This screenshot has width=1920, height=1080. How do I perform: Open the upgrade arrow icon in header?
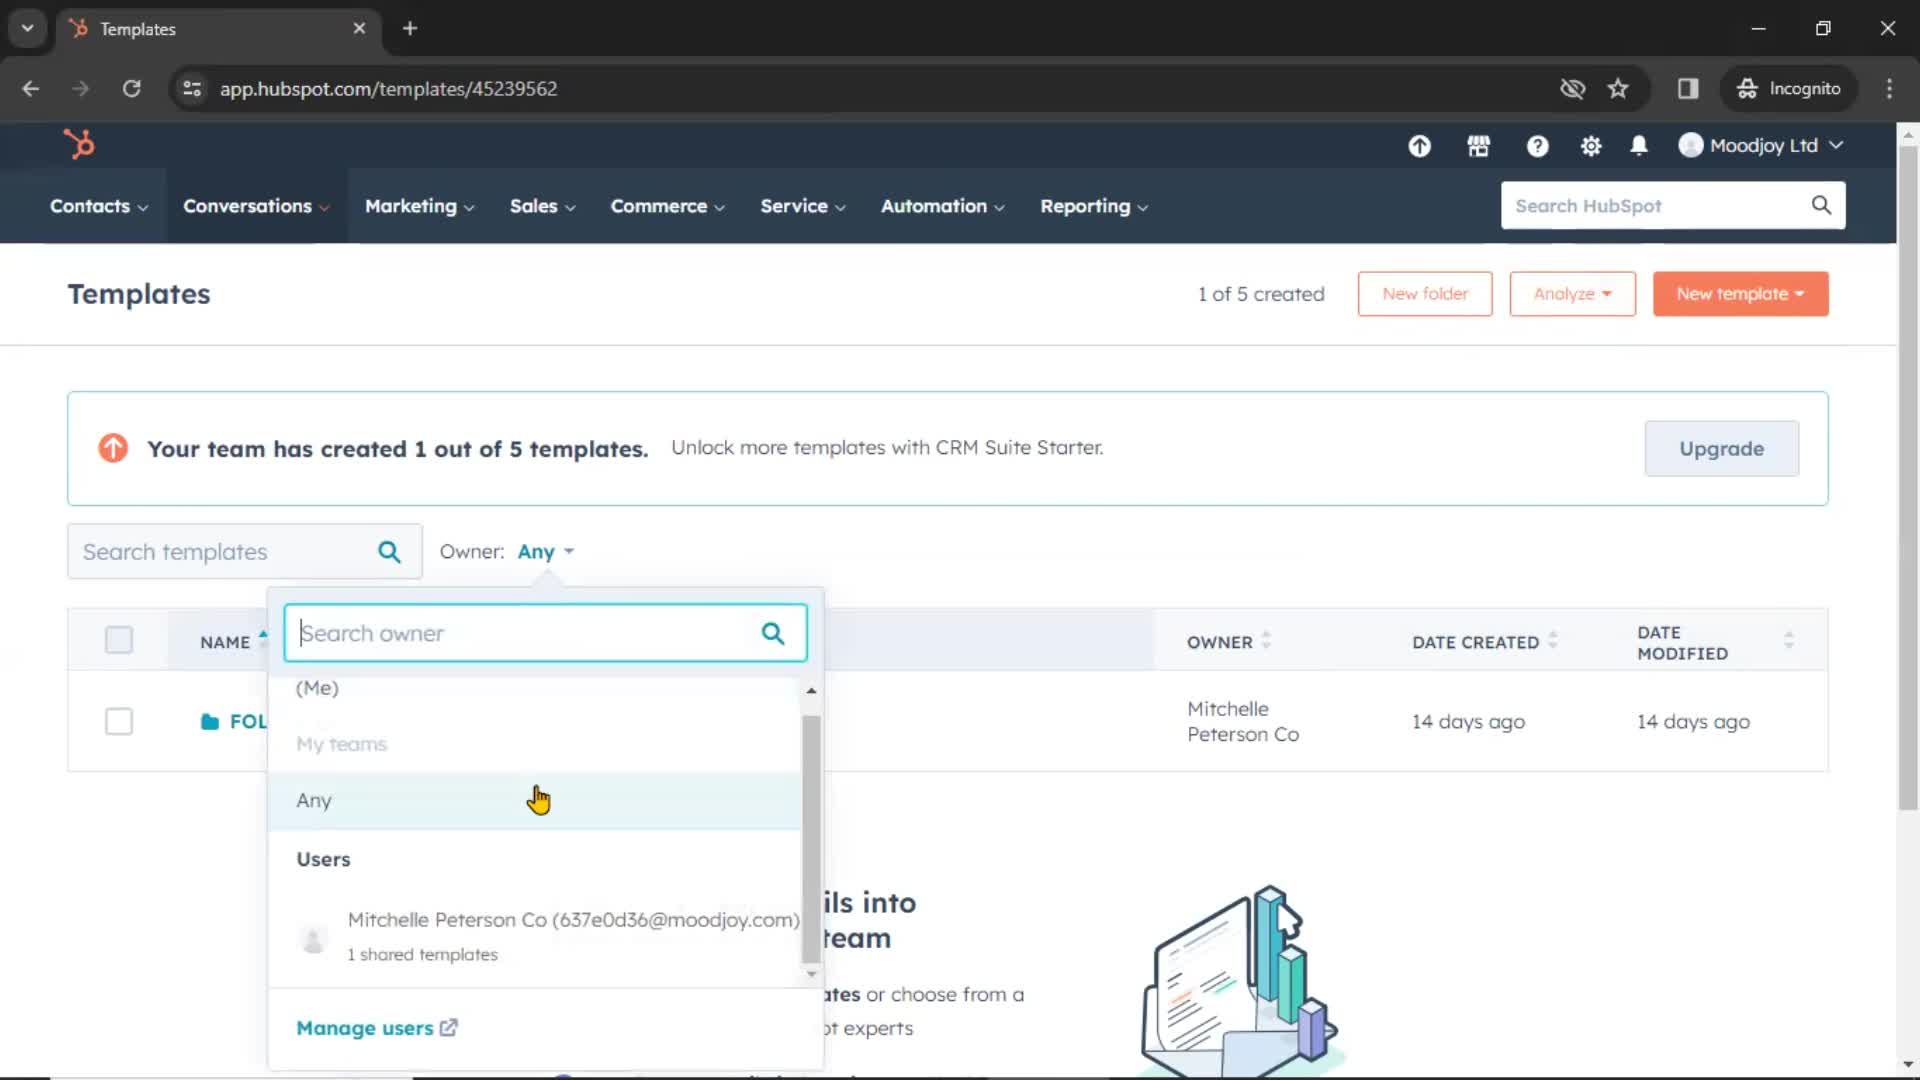1419,146
